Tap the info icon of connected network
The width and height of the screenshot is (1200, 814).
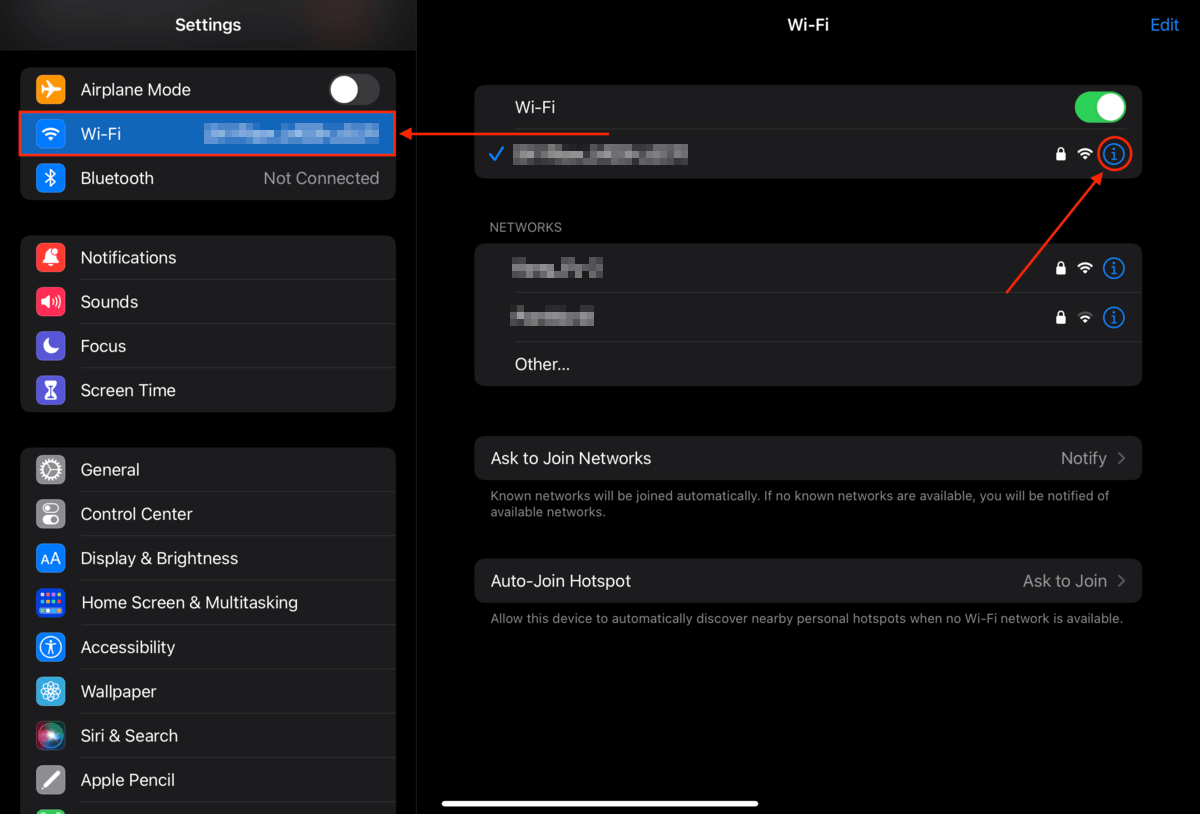pos(1114,154)
